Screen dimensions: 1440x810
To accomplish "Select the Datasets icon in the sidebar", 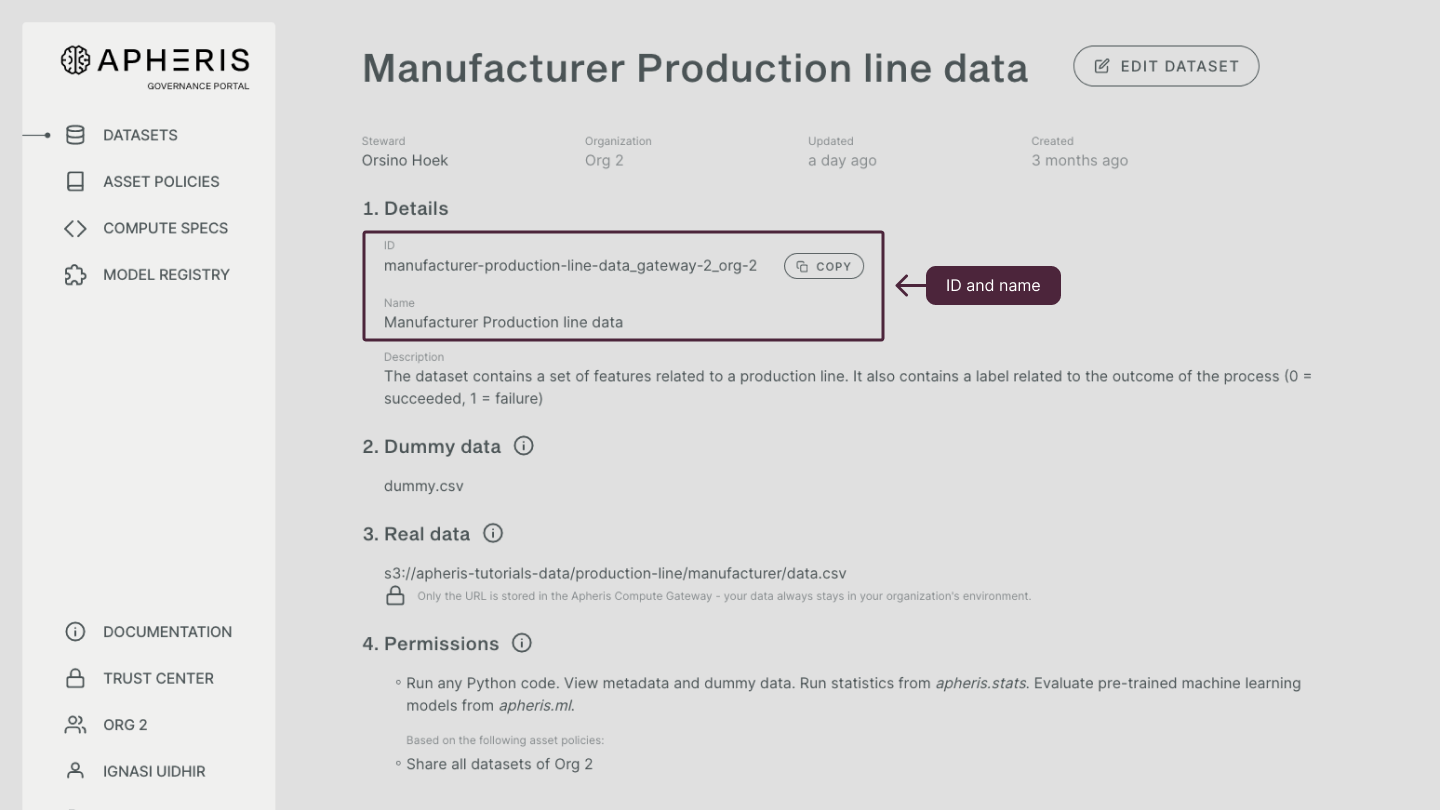I will tap(75, 135).
